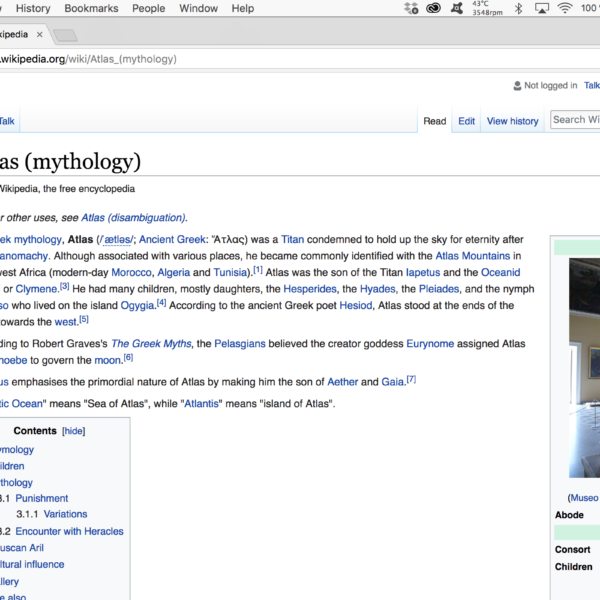Open the Tunisia link
The image size is (600, 600).
point(230,272)
